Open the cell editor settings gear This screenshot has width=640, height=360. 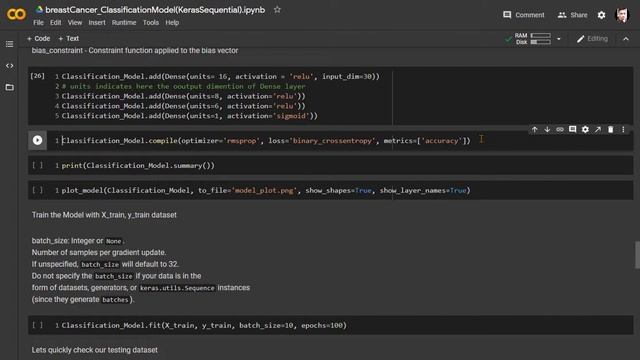point(585,129)
